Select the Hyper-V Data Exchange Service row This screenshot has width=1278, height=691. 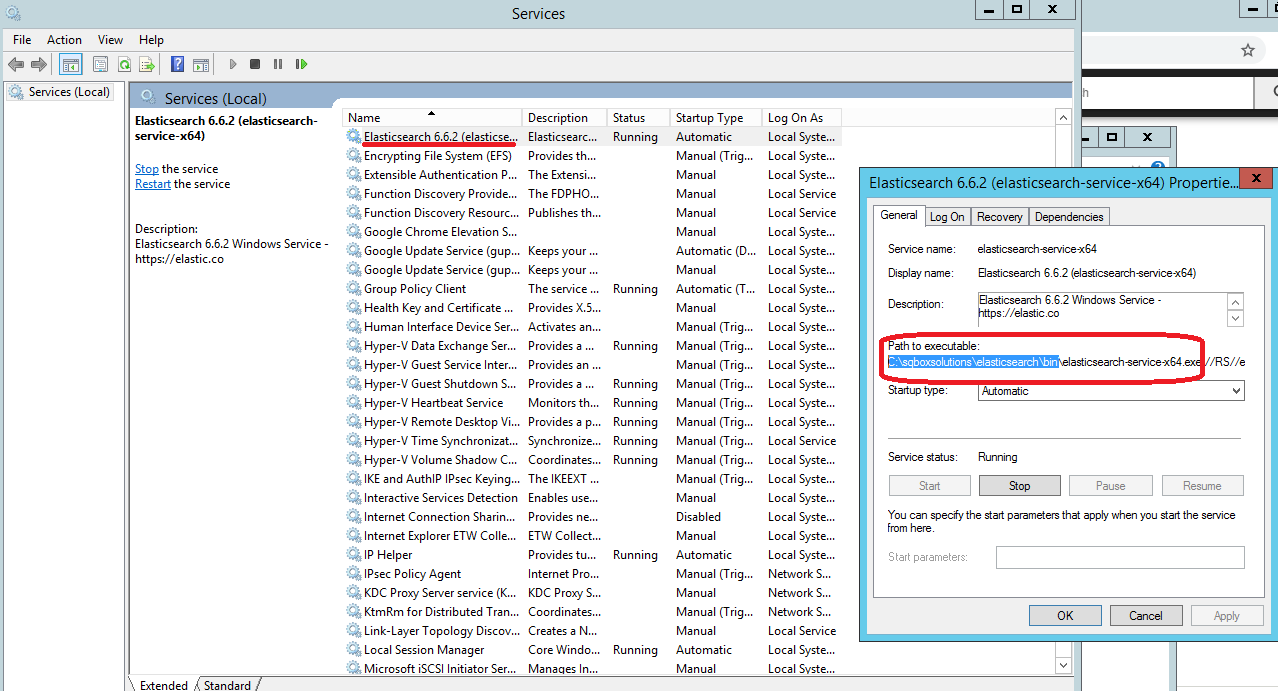click(x=593, y=345)
